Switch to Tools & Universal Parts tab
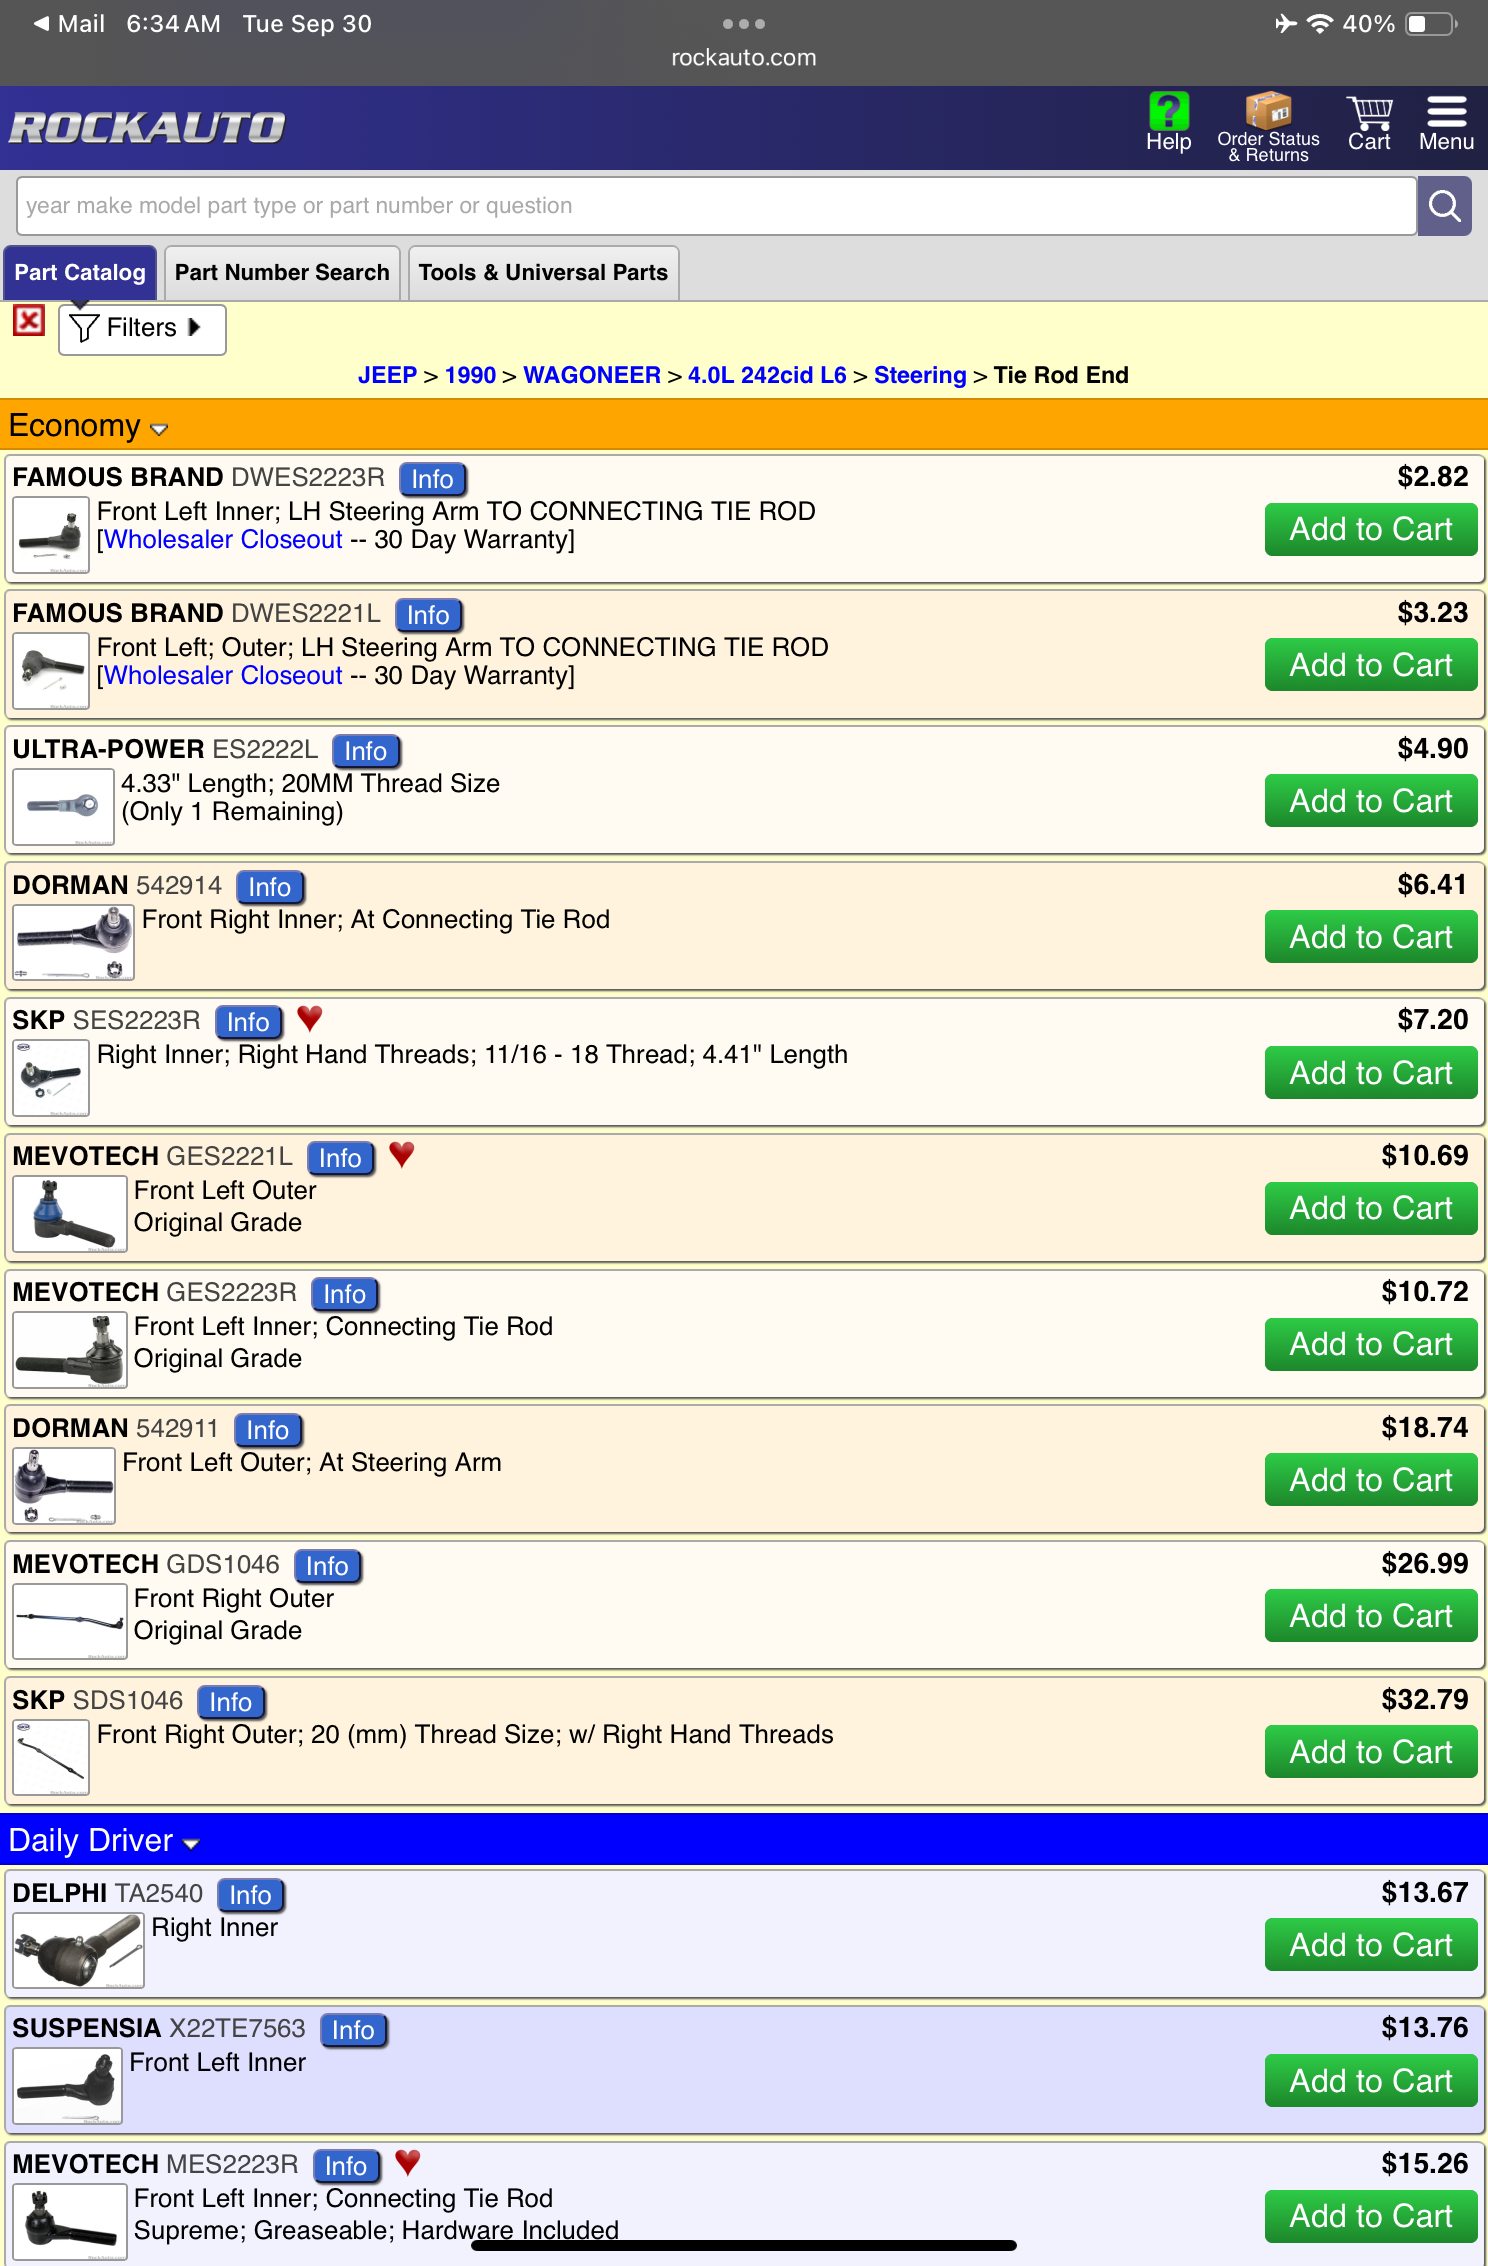 point(543,273)
